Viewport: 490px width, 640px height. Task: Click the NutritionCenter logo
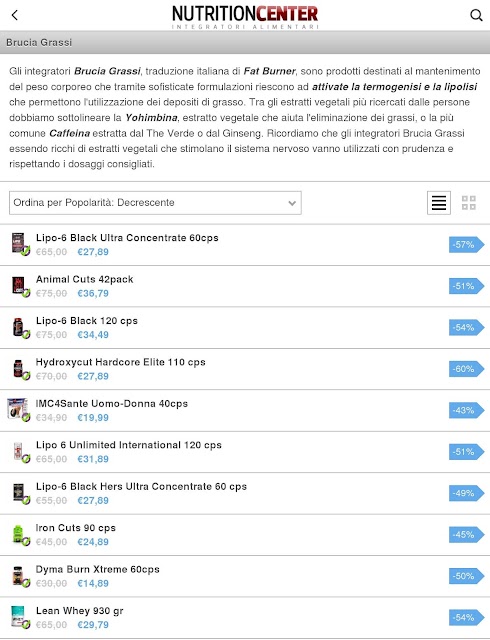[245, 17]
